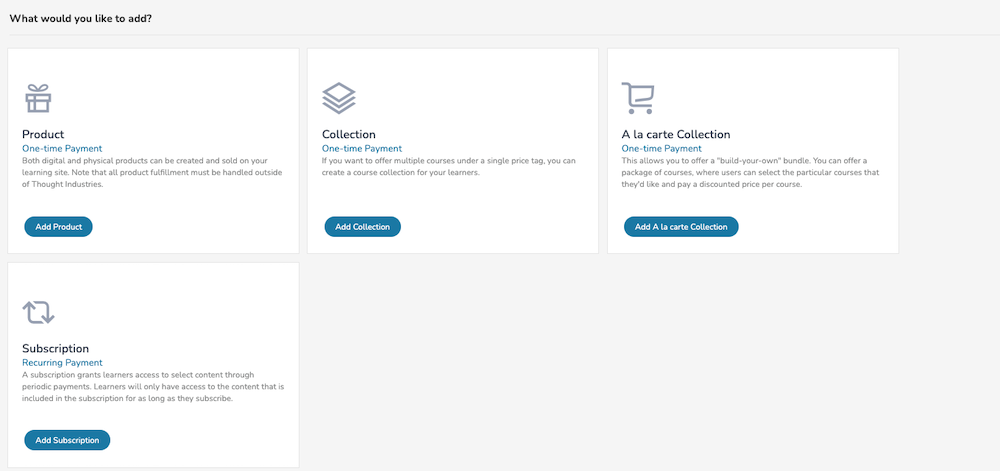This screenshot has height=471, width=1000.
Task: Open Add A la carte Collection
Action: click(x=681, y=227)
